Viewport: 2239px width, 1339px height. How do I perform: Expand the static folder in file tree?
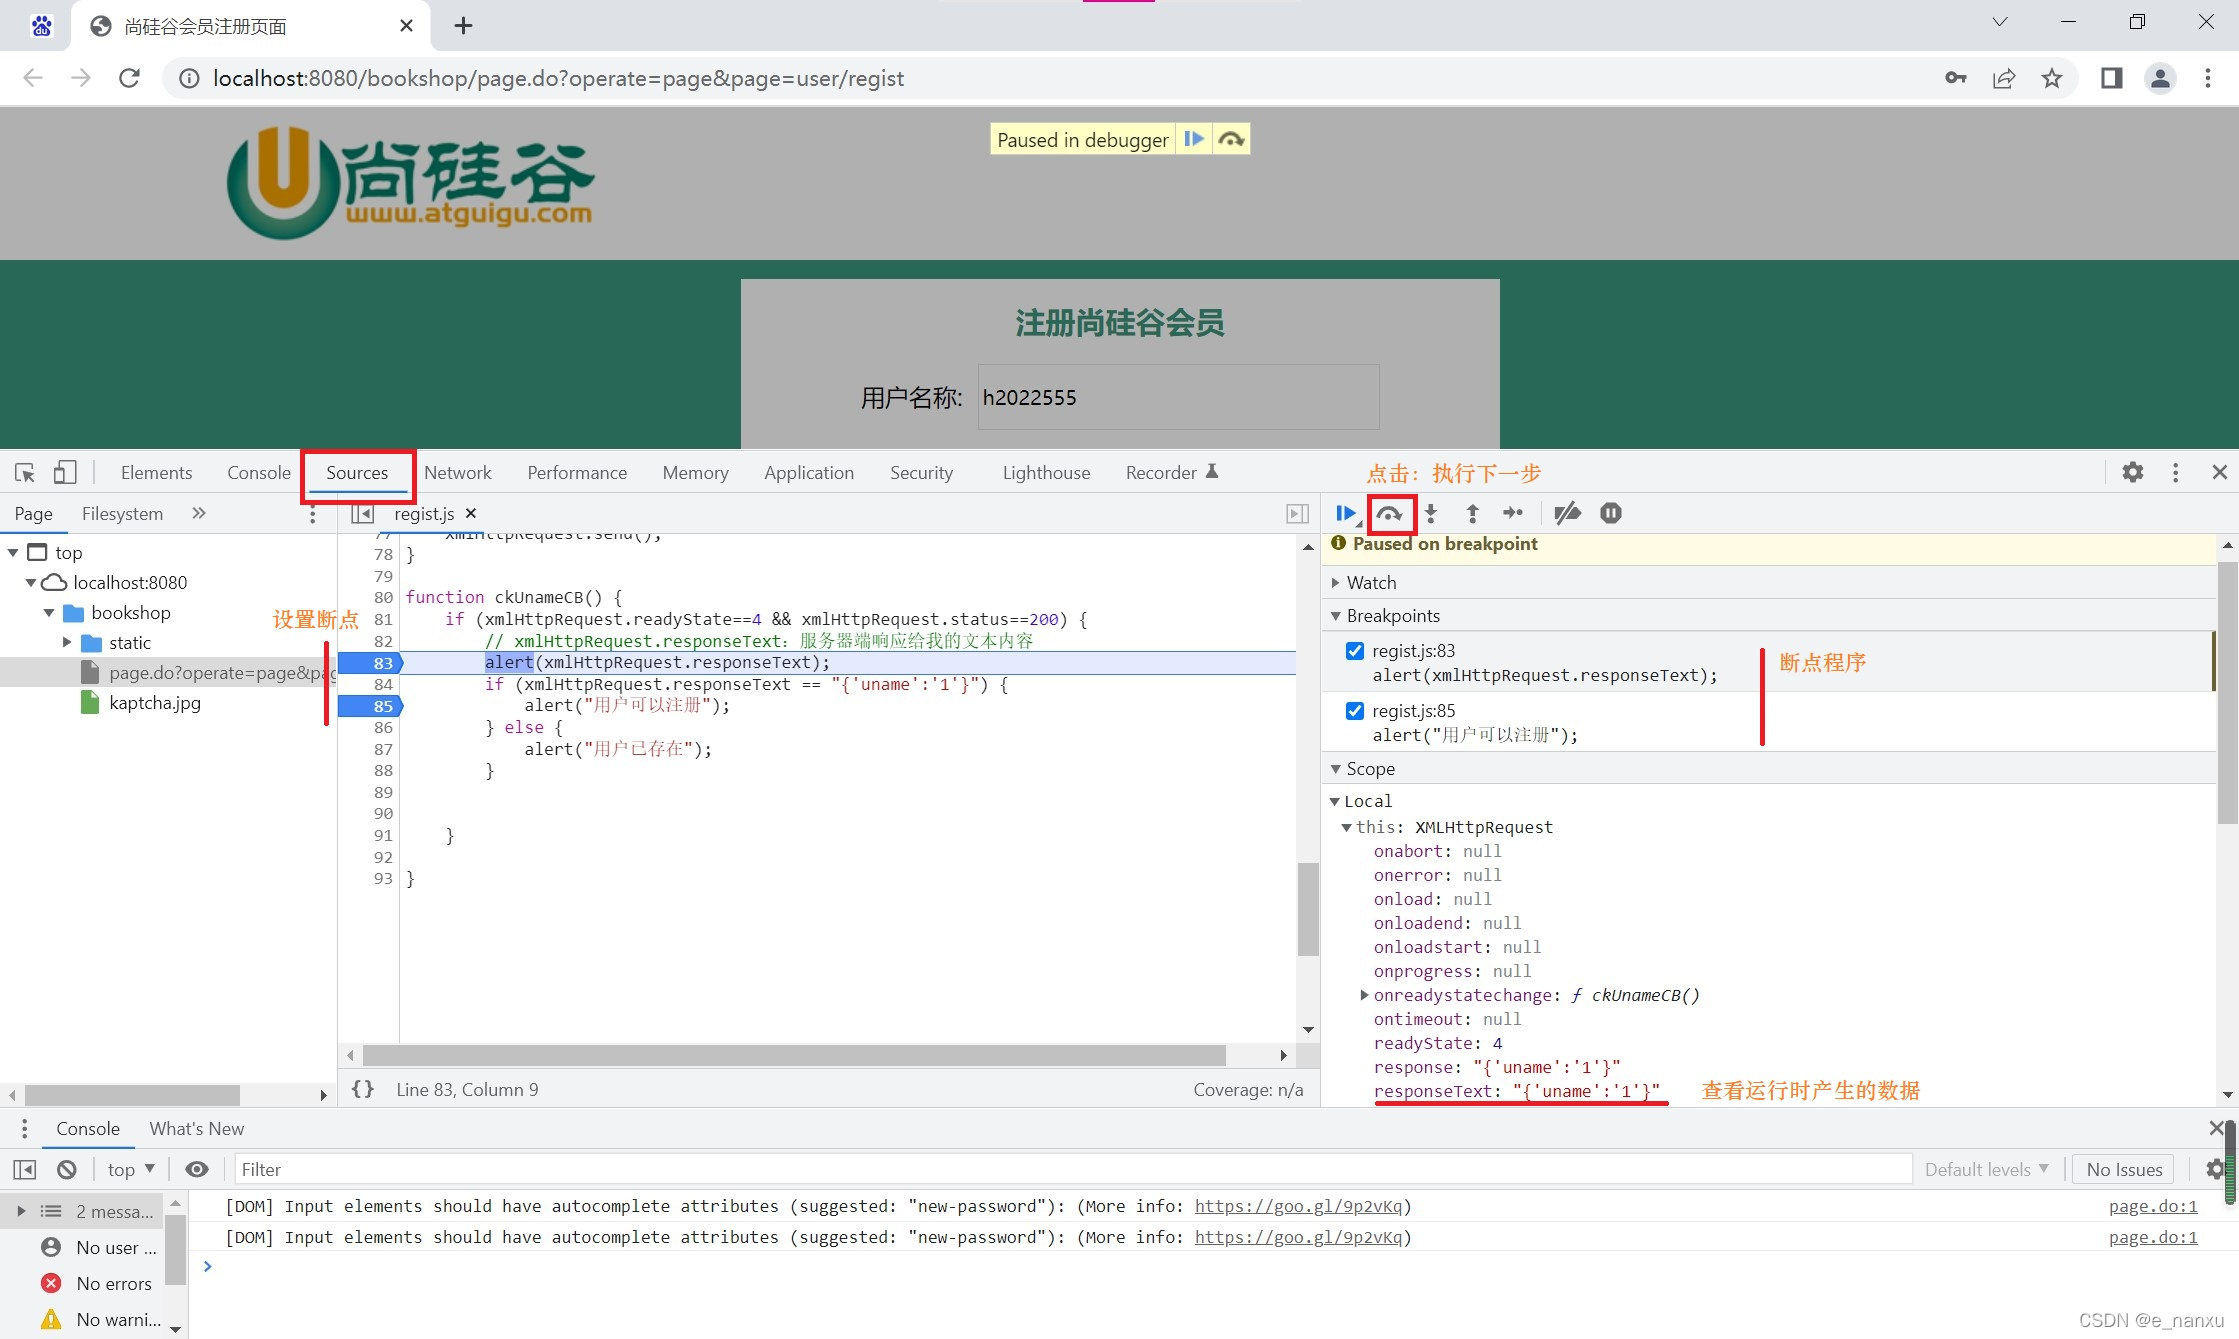[67, 642]
